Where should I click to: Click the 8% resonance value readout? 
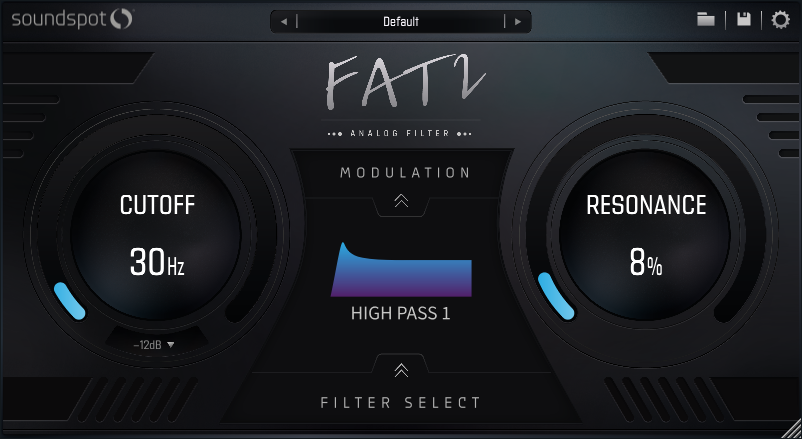point(645,263)
